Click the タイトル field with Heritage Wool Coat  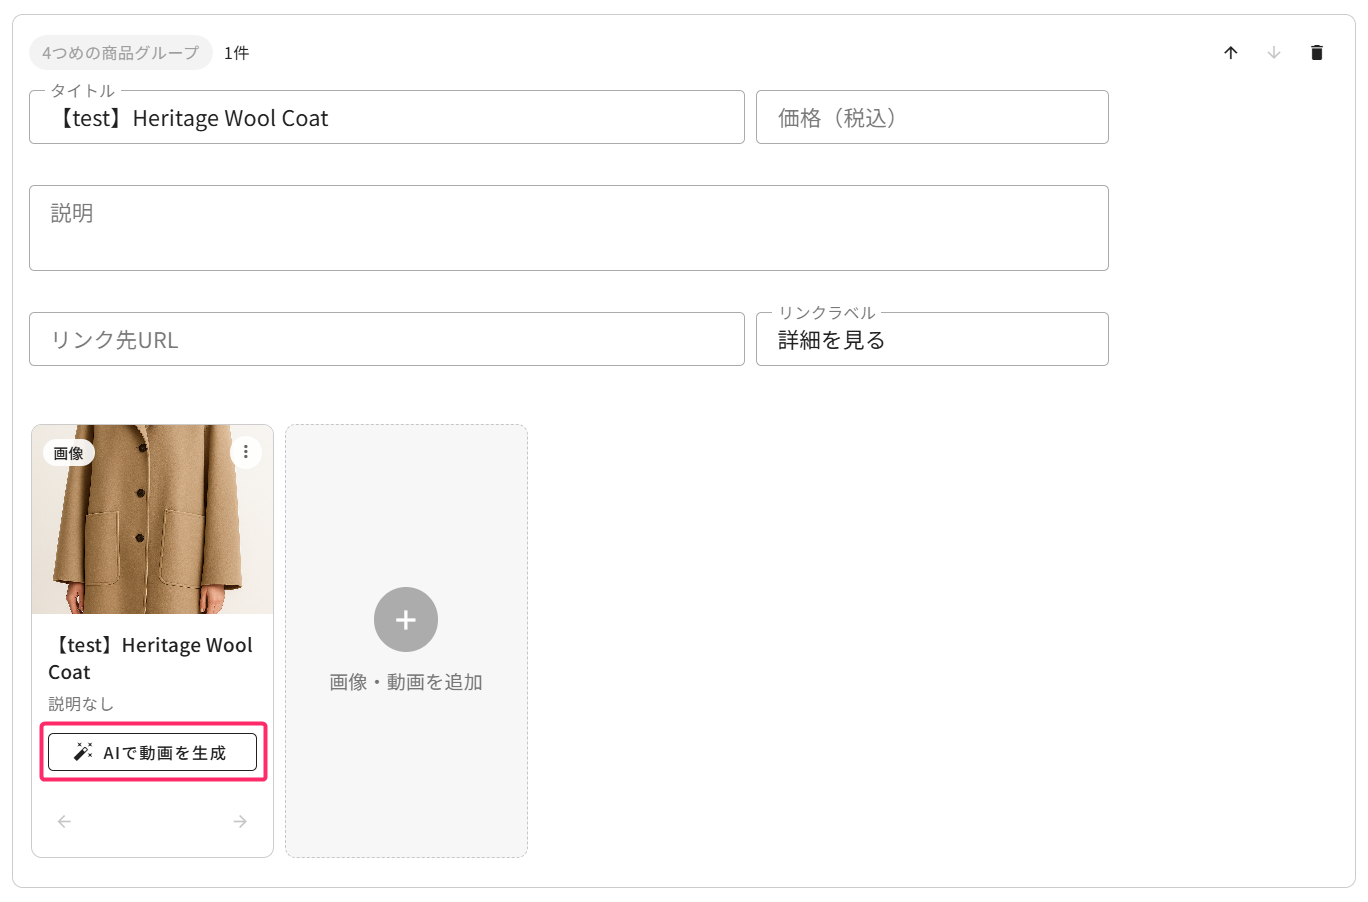click(x=386, y=118)
